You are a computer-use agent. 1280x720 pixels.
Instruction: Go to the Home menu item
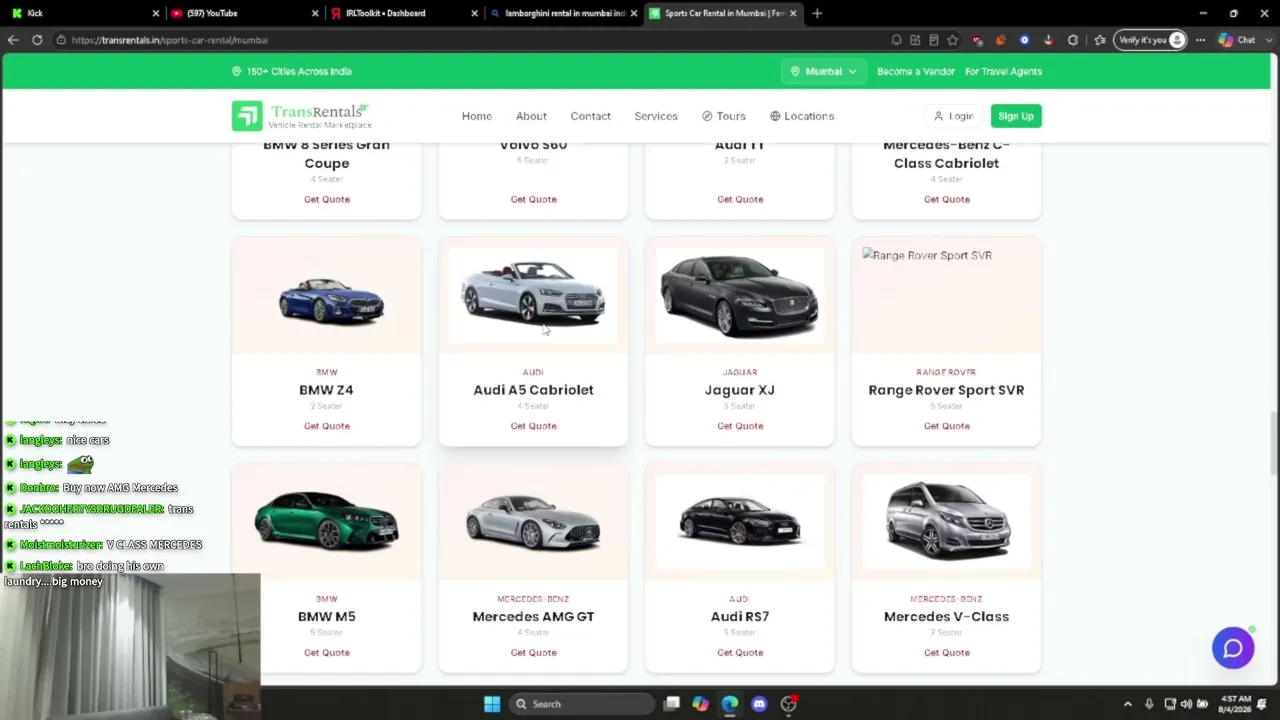click(x=477, y=116)
